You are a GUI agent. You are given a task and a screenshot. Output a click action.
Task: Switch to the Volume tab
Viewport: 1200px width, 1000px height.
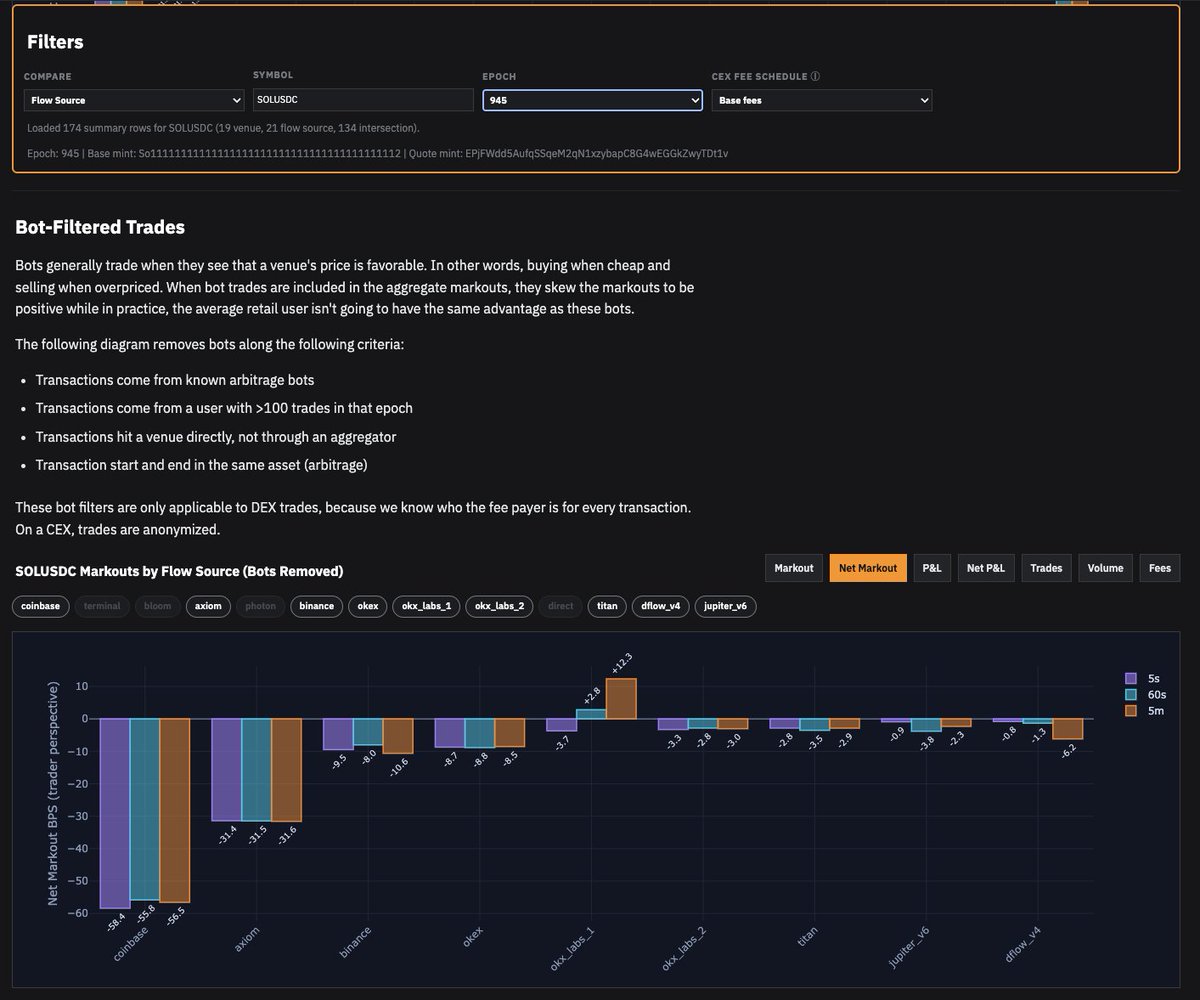tap(1105, 568)
